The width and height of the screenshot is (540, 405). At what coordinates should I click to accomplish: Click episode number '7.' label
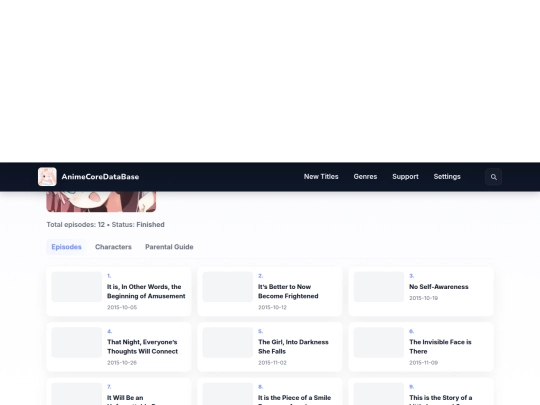[x=109, y=387]
